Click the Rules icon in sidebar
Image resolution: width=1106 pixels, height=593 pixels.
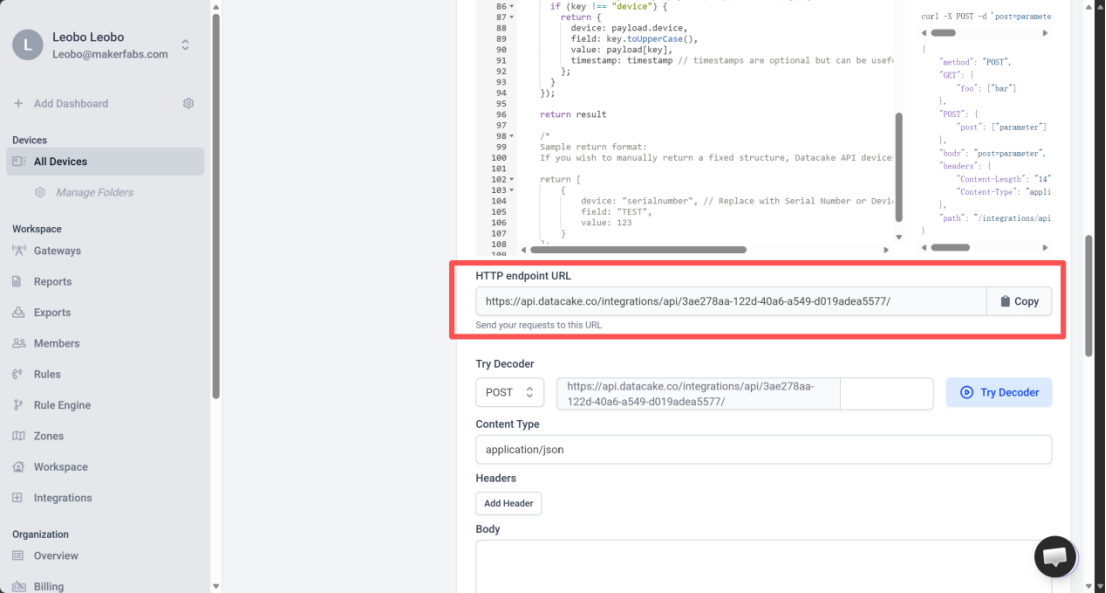click(x=18, y=374)
